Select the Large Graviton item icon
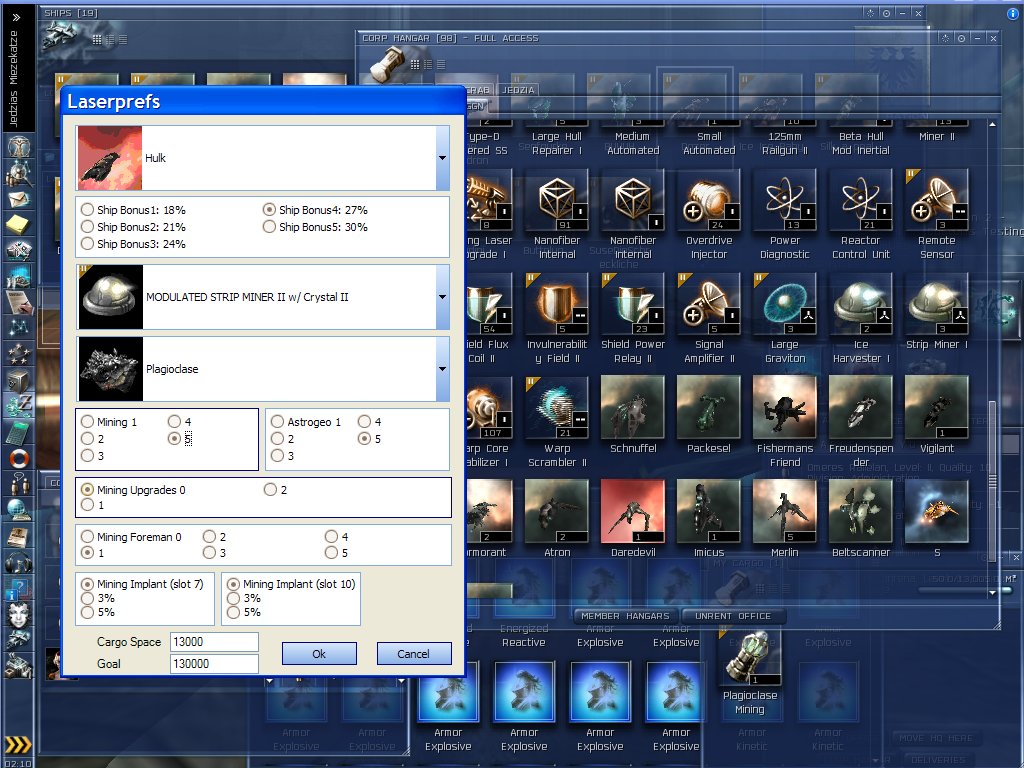Screen dimensions: 1024x768 tap(784, 304)
